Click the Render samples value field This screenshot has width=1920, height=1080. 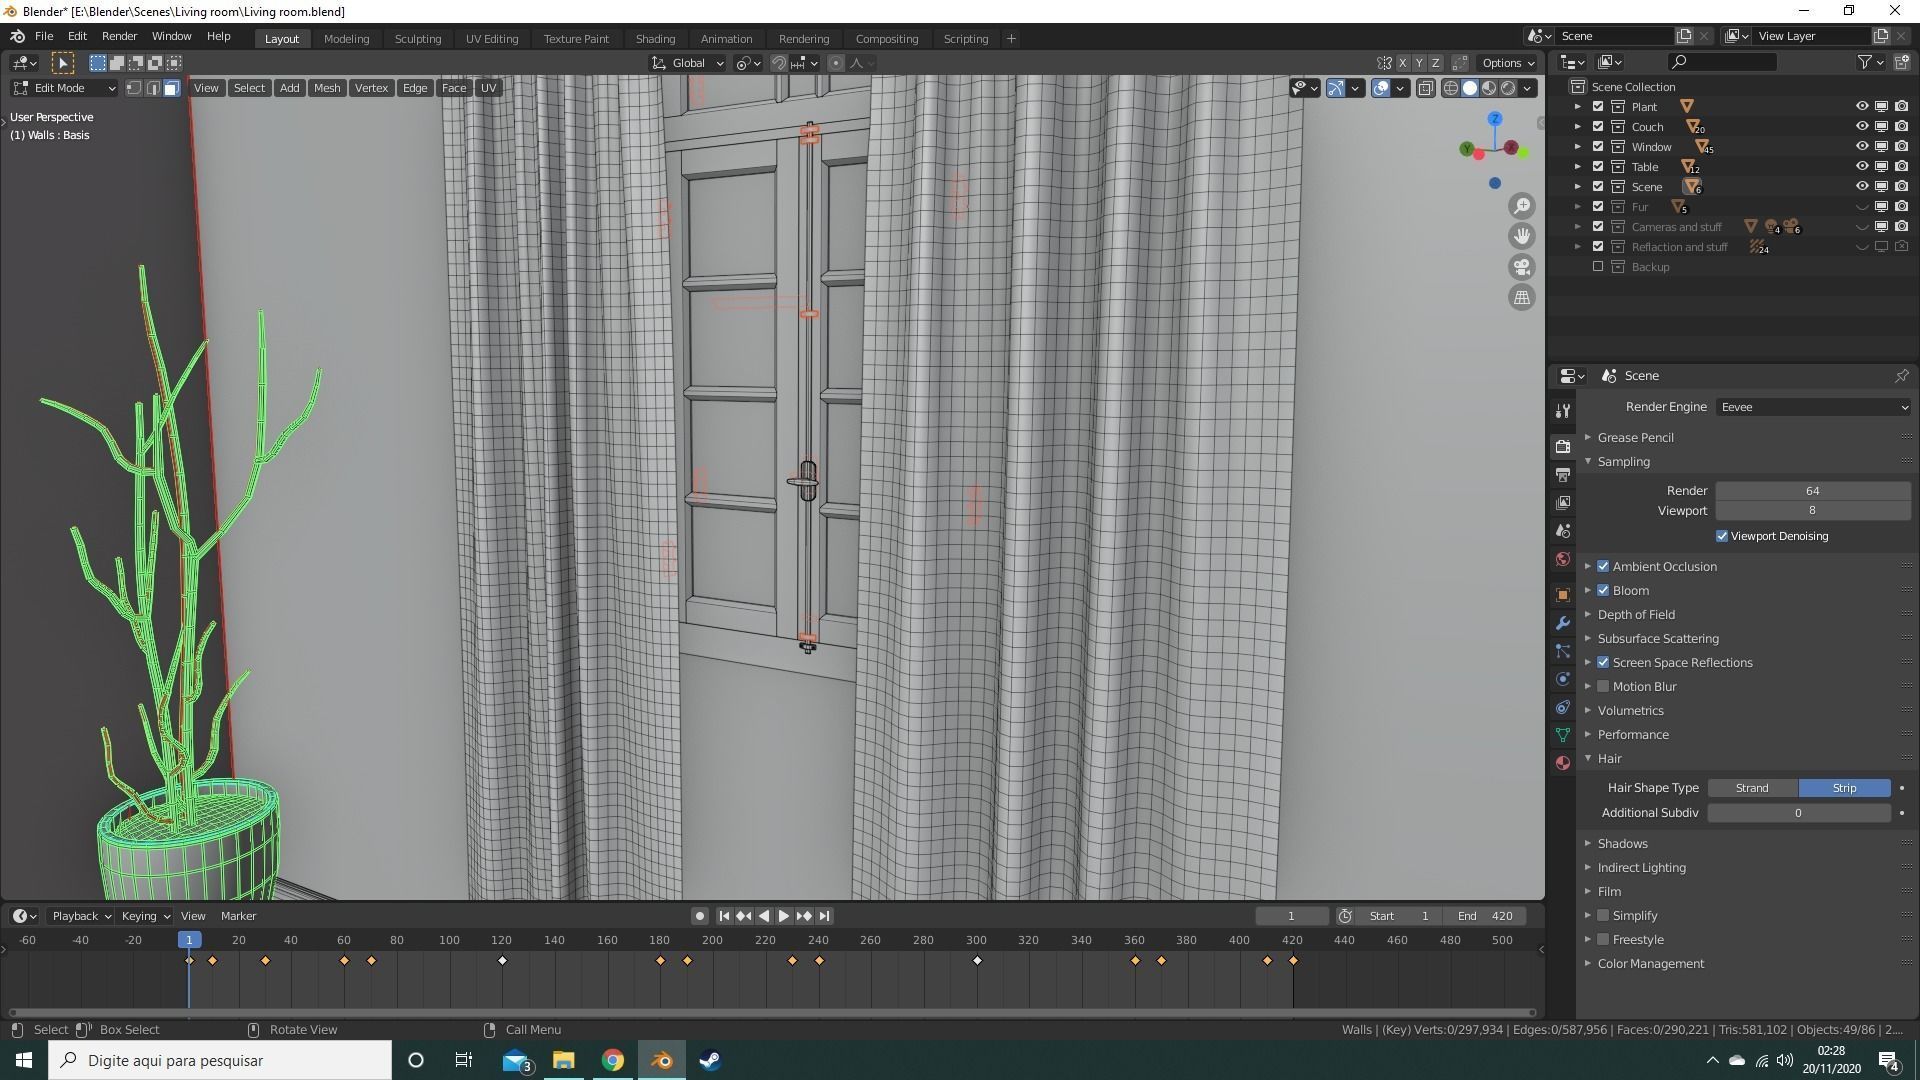[x=1811, y=491]
